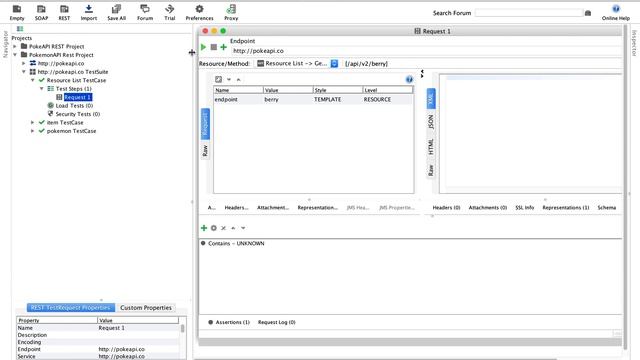This screenshot has height=360, width=640.
Task: Open Schema tab
Action: (607, 208)
